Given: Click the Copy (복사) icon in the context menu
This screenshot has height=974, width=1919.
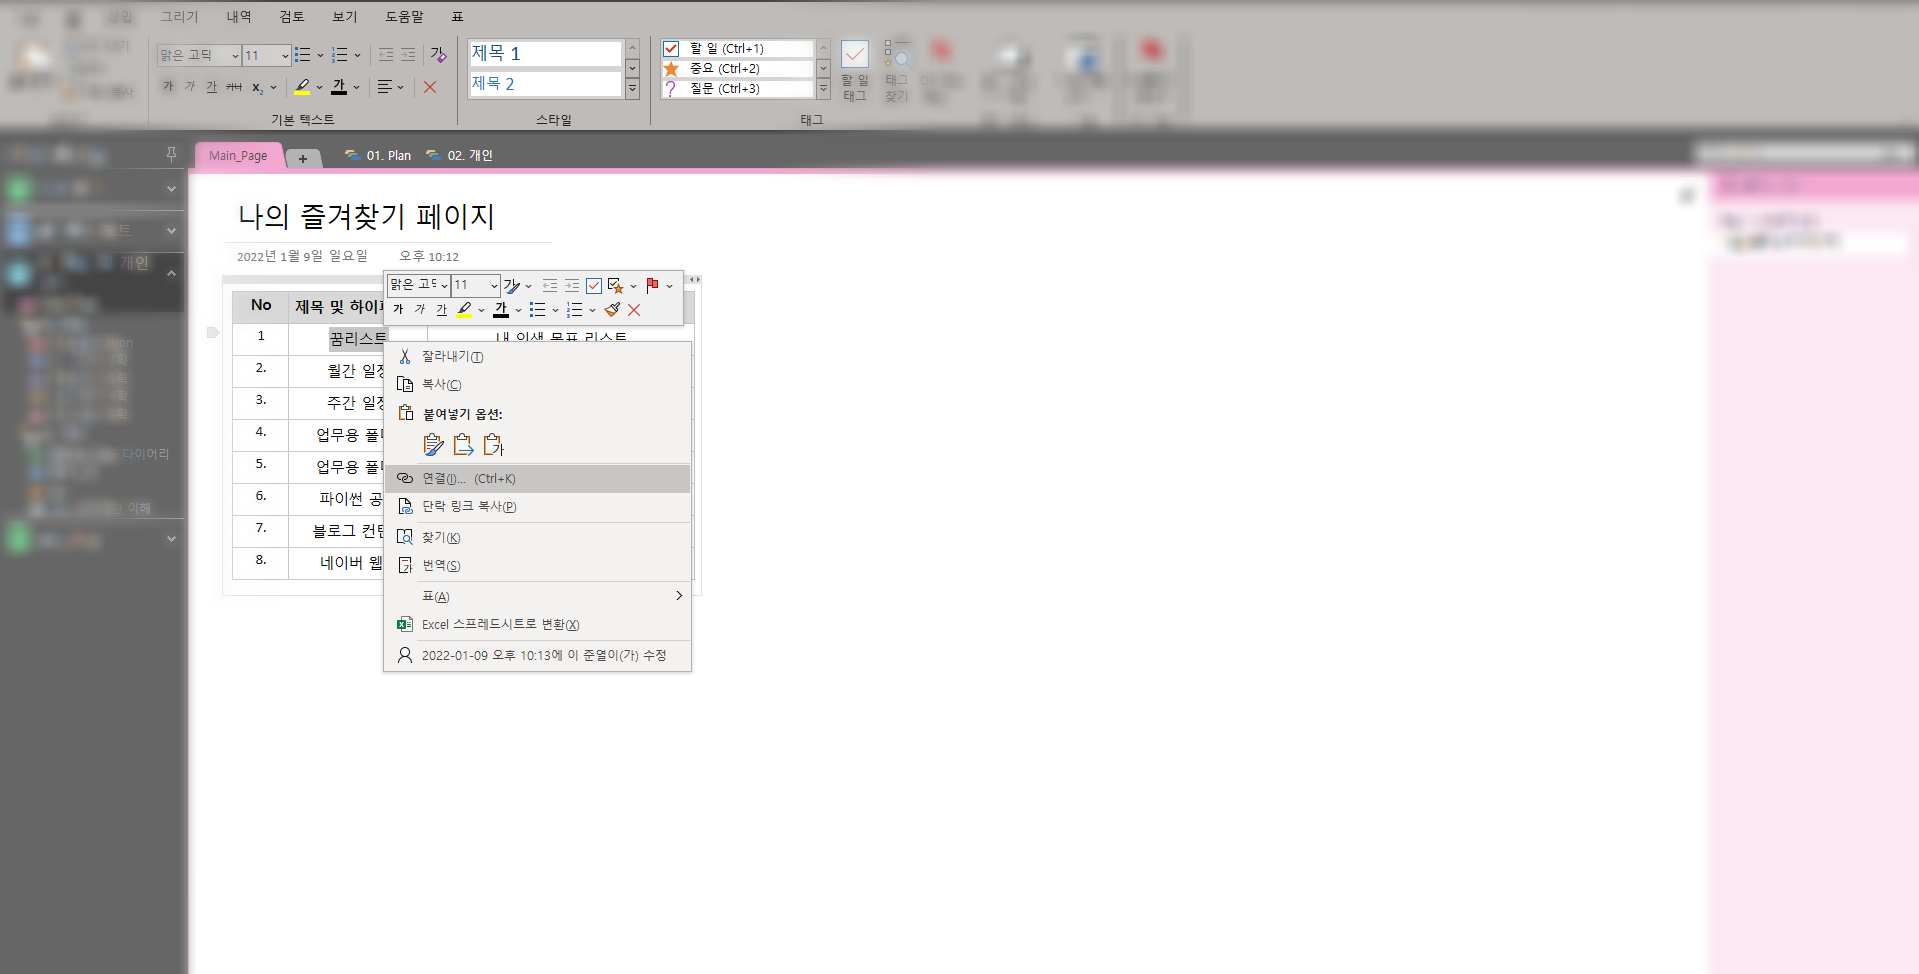Looking at the screenshot, I should point(405,384).
